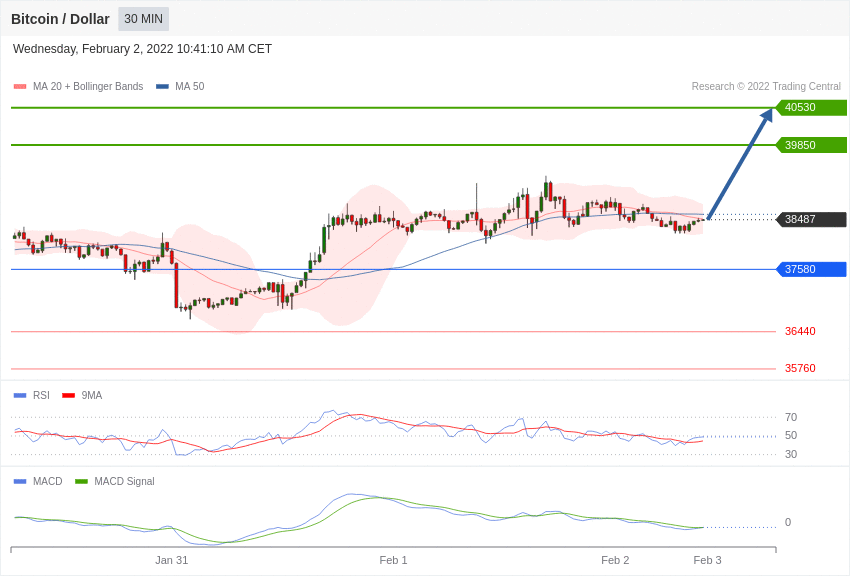Click the blue upward arrow head
The height and width of the screenshot is (576, 850).
point(767,116)
